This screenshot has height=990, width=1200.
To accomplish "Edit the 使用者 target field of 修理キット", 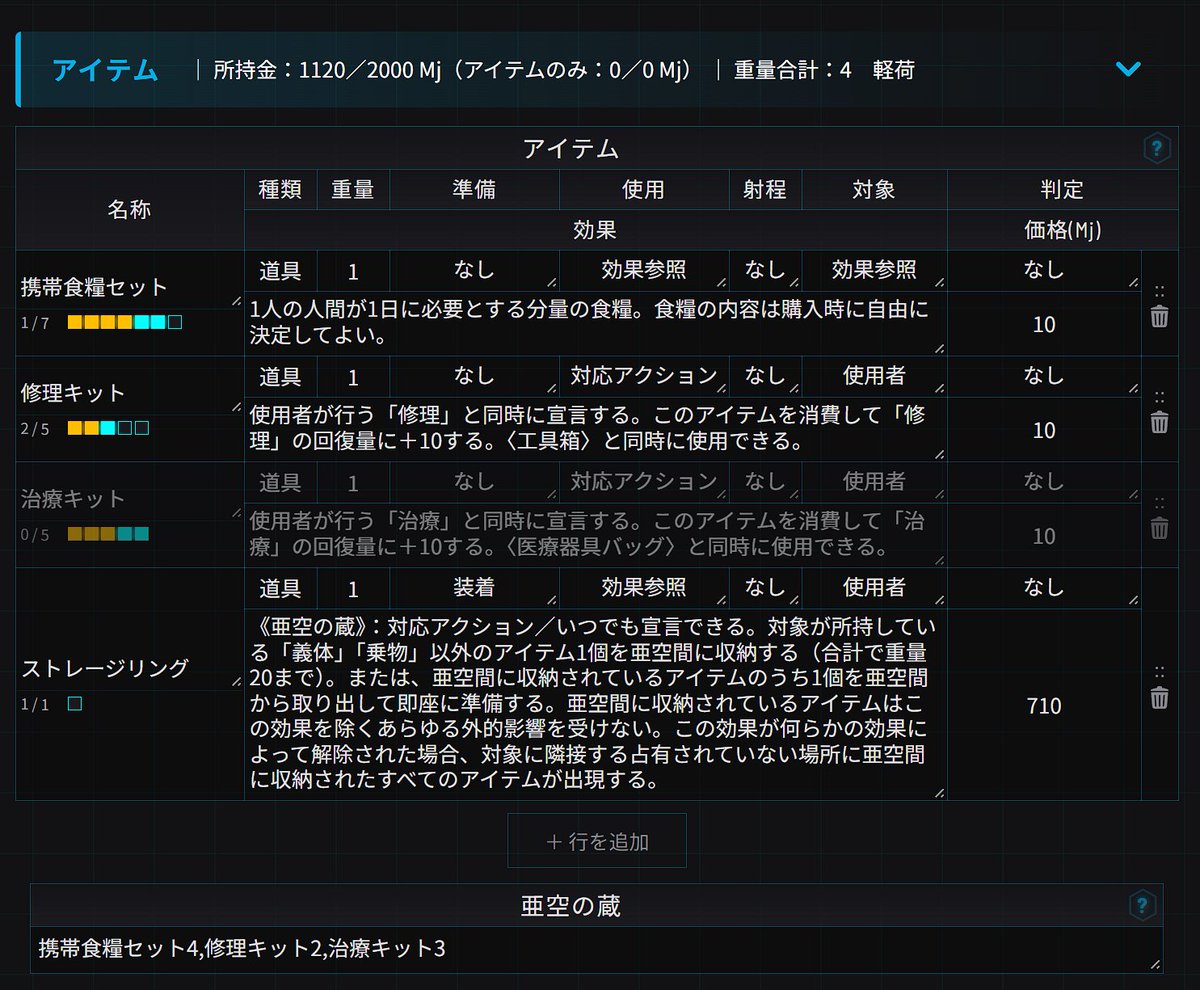I will pos(874,376).
